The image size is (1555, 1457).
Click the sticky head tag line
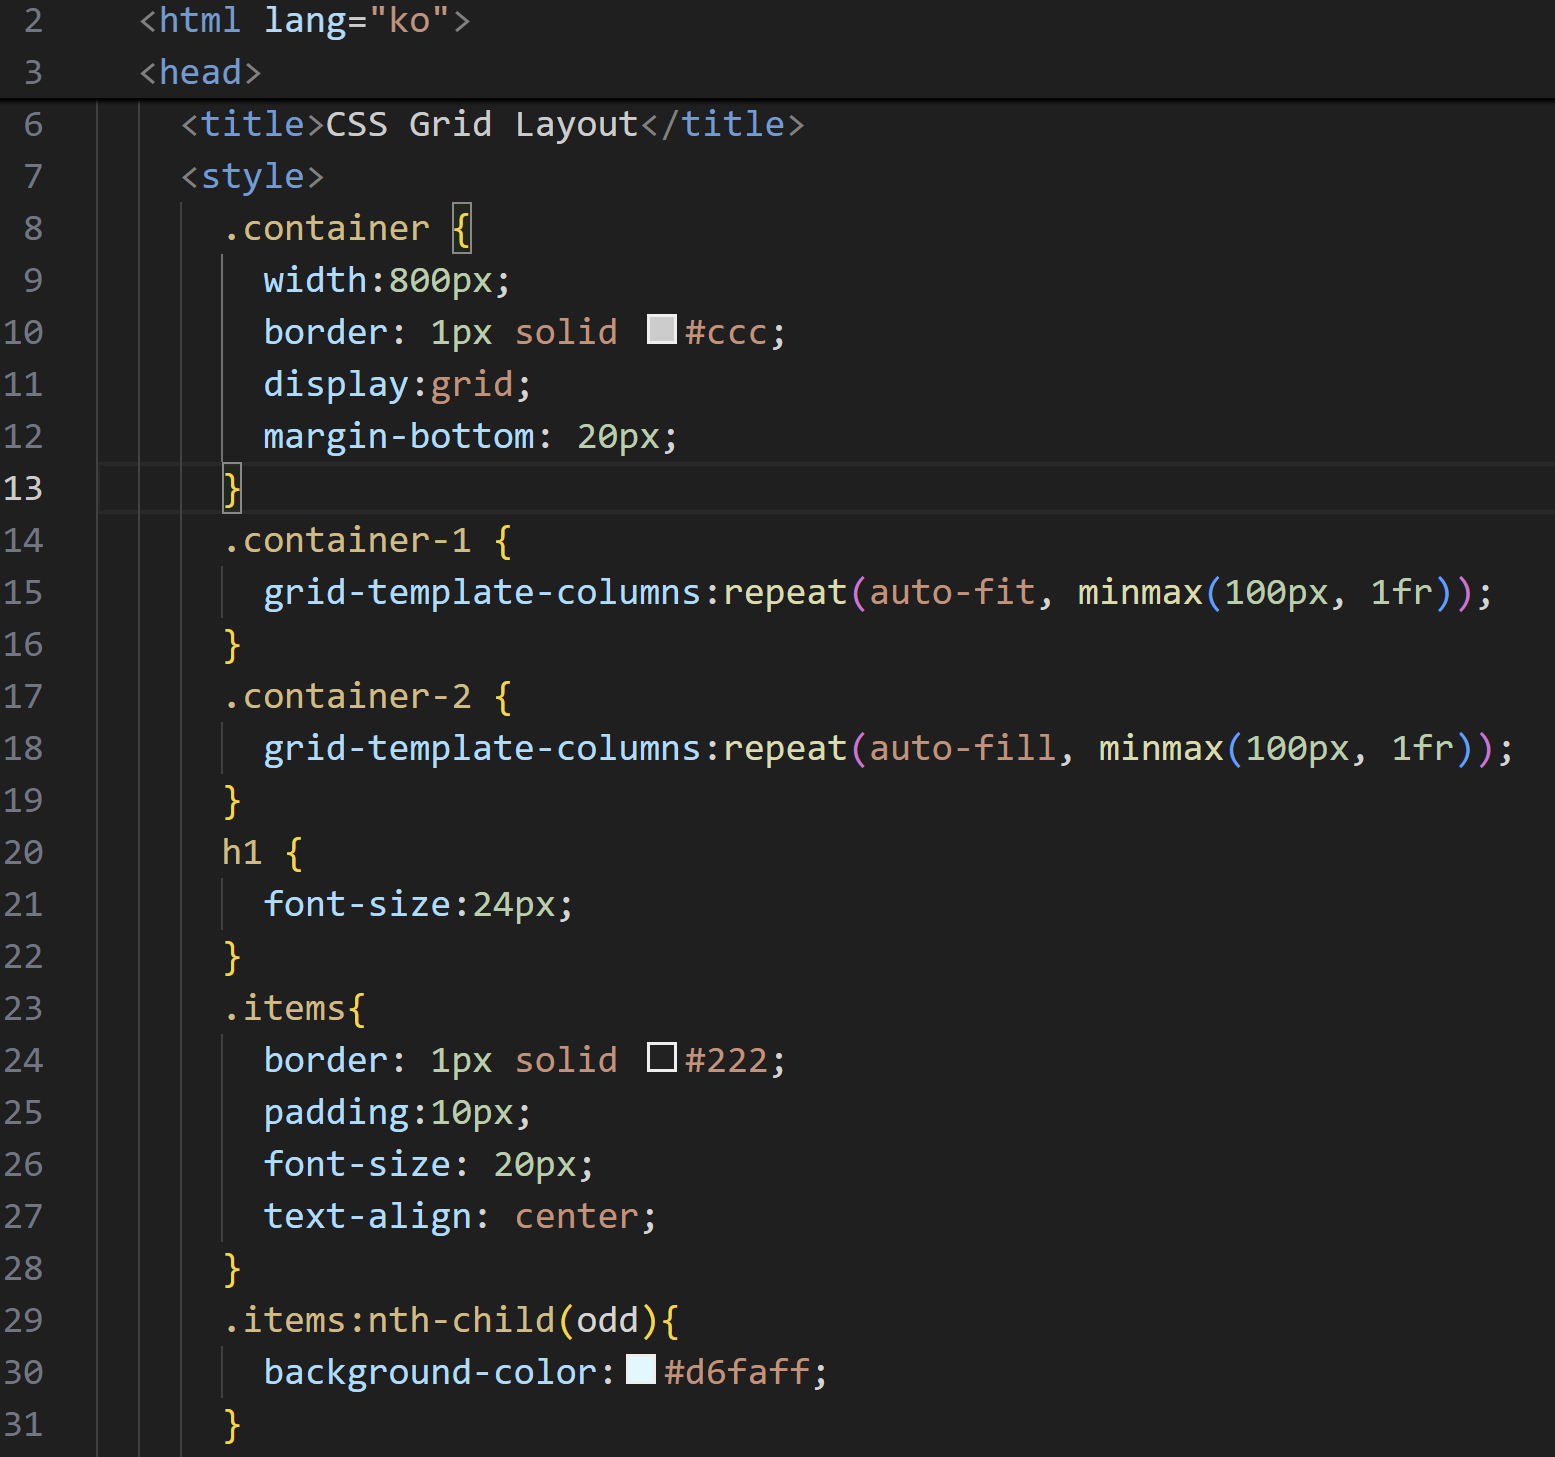tap(200, 72)
